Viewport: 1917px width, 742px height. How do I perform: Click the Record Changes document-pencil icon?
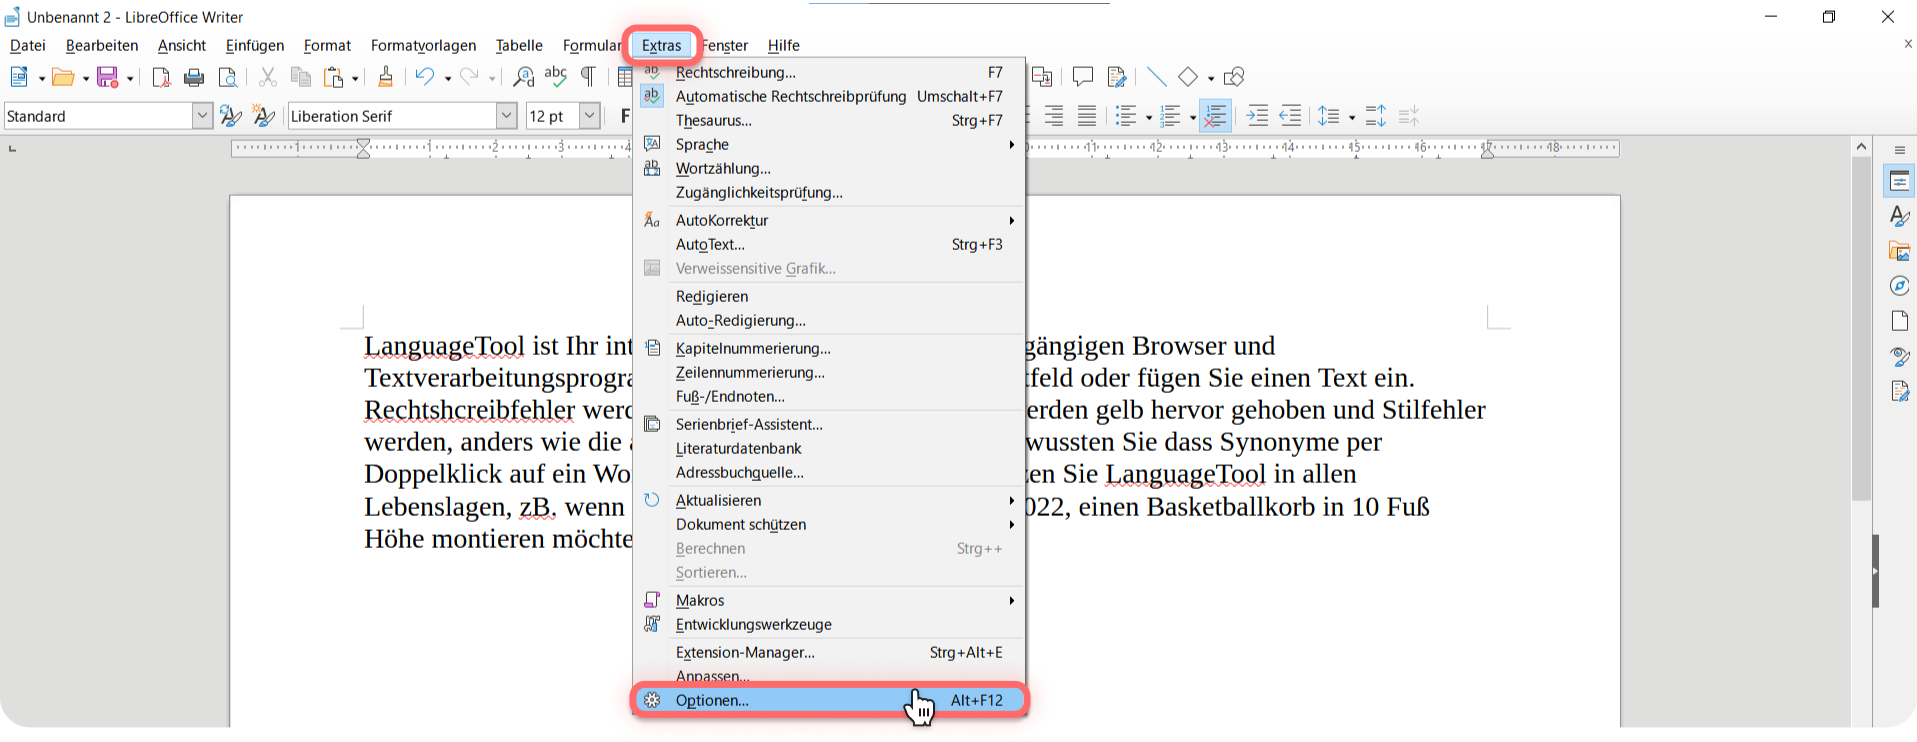1117,77
